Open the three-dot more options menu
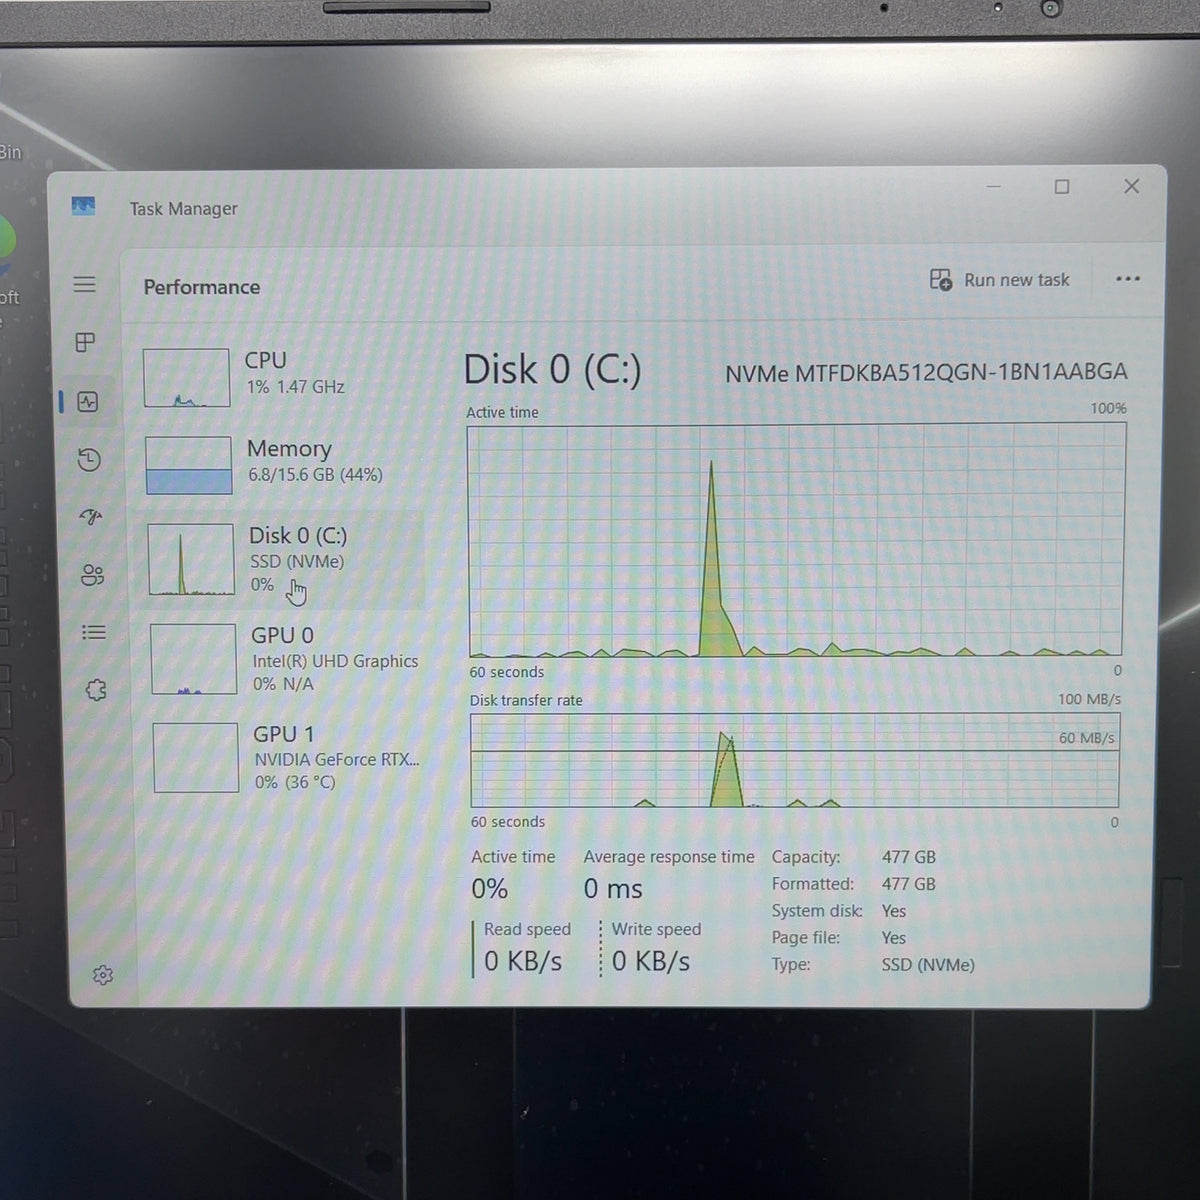The image size is (1200, 1200). pos(1128,279)
